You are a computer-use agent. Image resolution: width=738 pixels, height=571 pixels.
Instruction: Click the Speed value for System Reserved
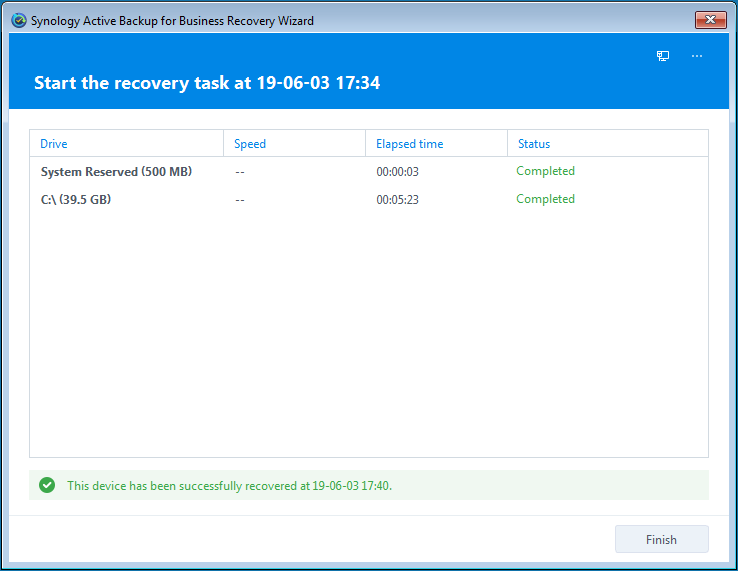240,172
